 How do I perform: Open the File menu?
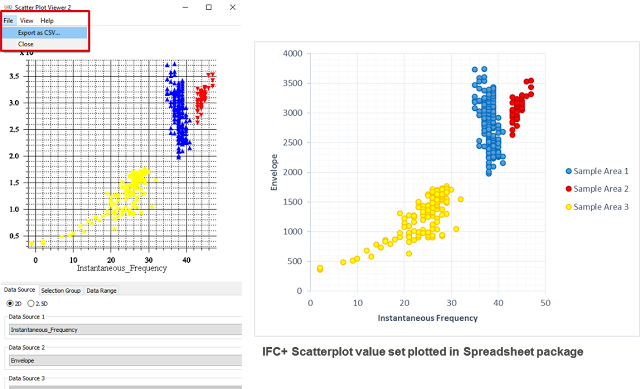point(8,20)
